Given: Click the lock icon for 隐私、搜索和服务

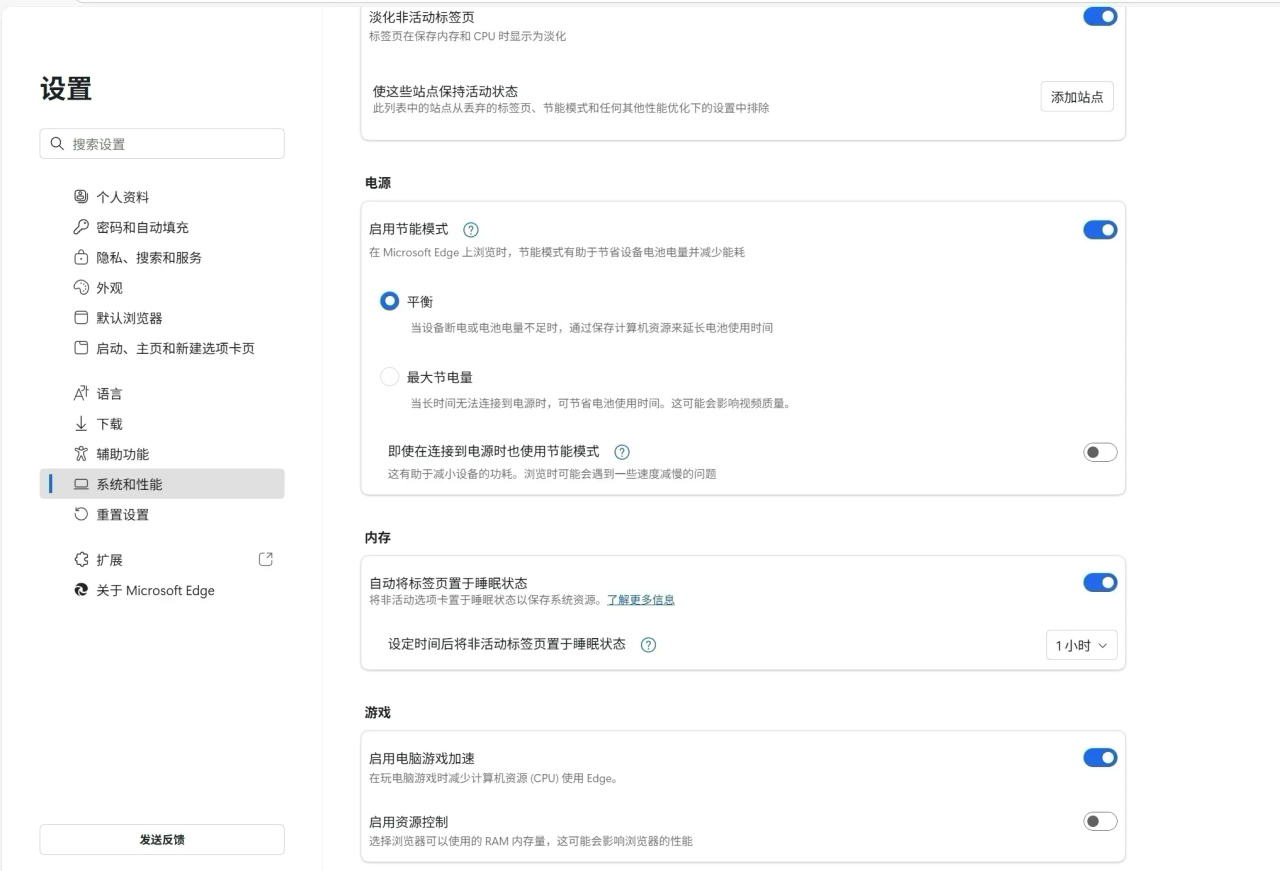Looking at the screenshot, I should pos(81,257).
